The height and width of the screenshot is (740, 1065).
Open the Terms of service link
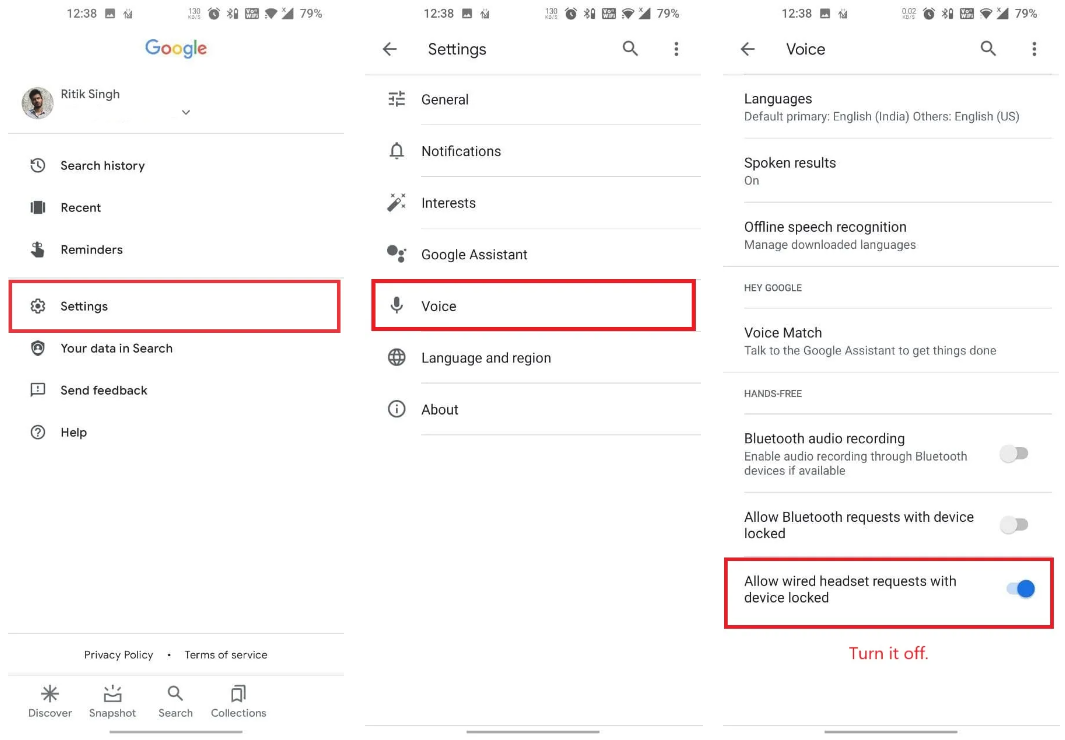(226, 654)
